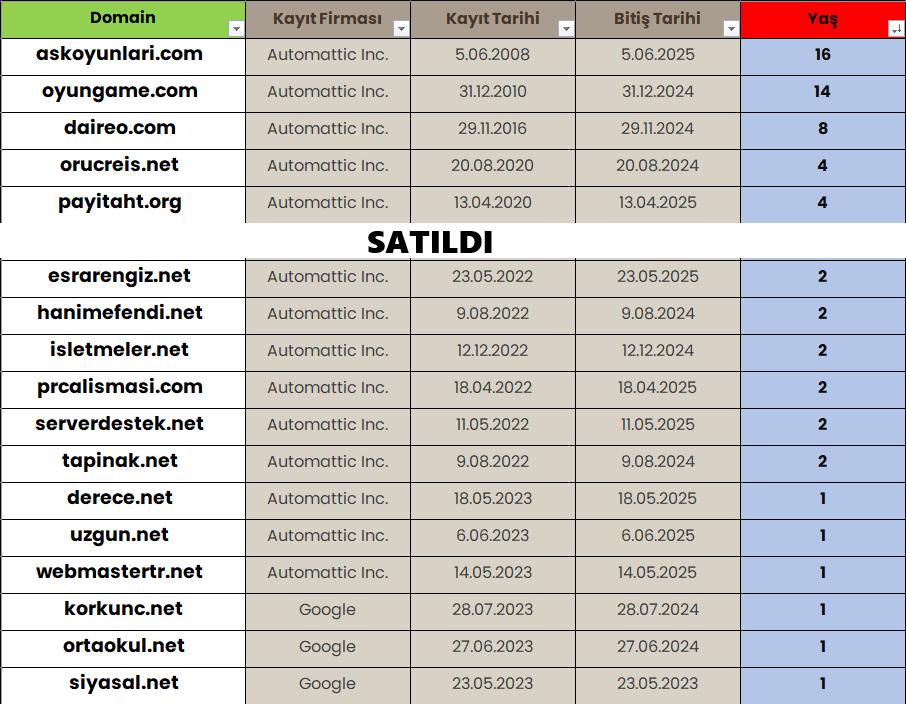Open the Bitiş Tarihi filter dropdown
This screenshot has height=704, width=906.
pos(731,28)
